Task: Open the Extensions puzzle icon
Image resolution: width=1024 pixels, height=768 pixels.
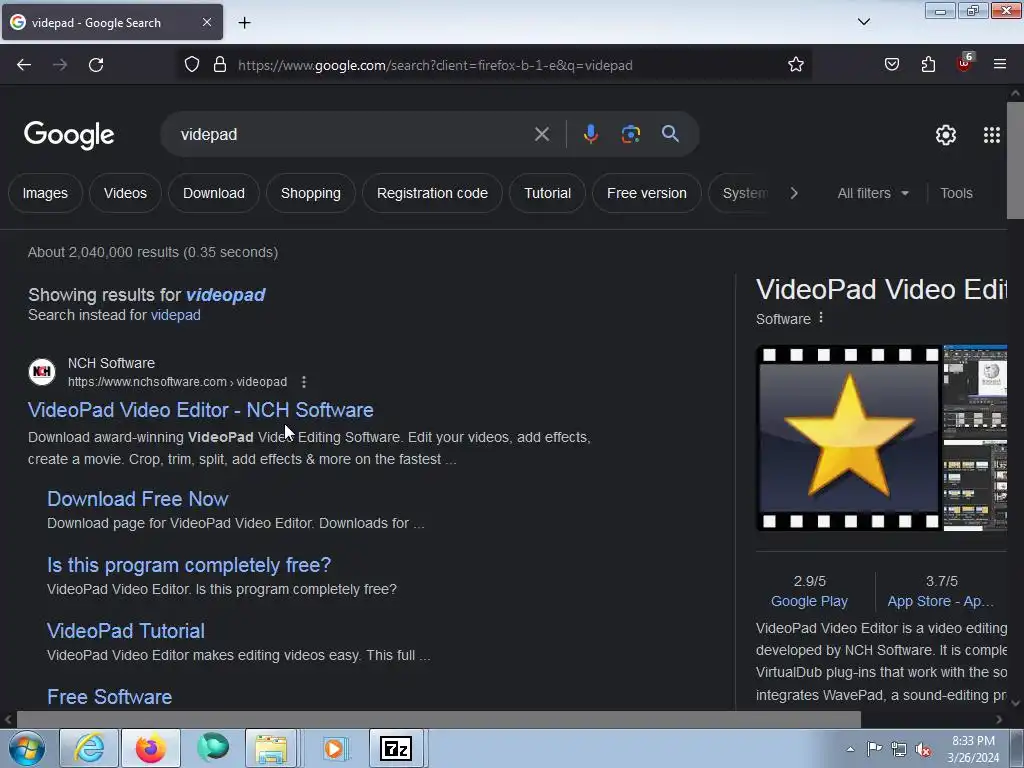Action: (x=928, y=65)
